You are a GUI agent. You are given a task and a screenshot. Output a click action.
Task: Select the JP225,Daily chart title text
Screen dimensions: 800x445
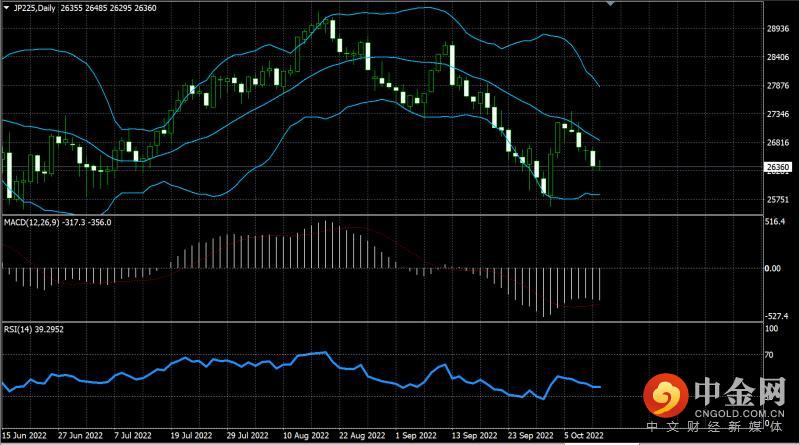35,8
